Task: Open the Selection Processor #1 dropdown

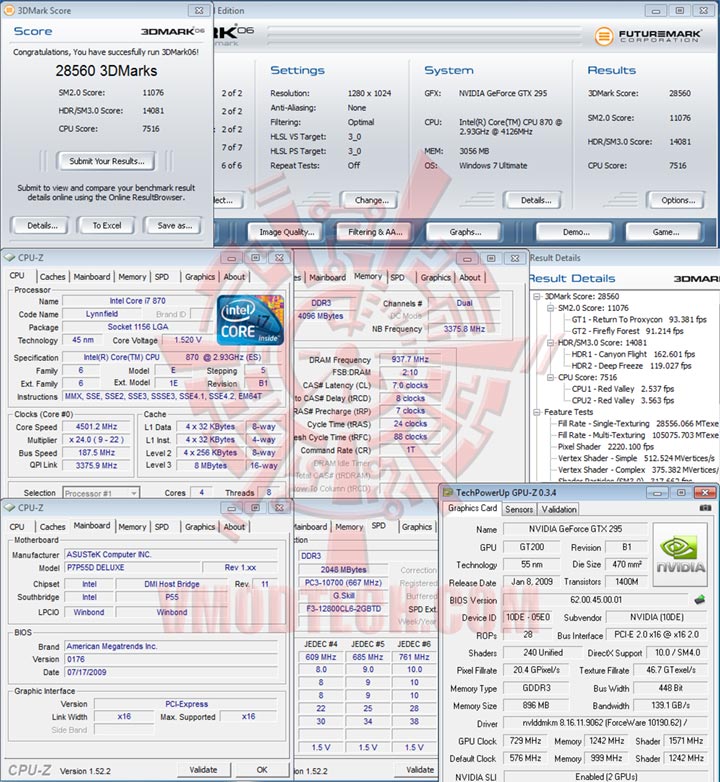Action: 100,493
